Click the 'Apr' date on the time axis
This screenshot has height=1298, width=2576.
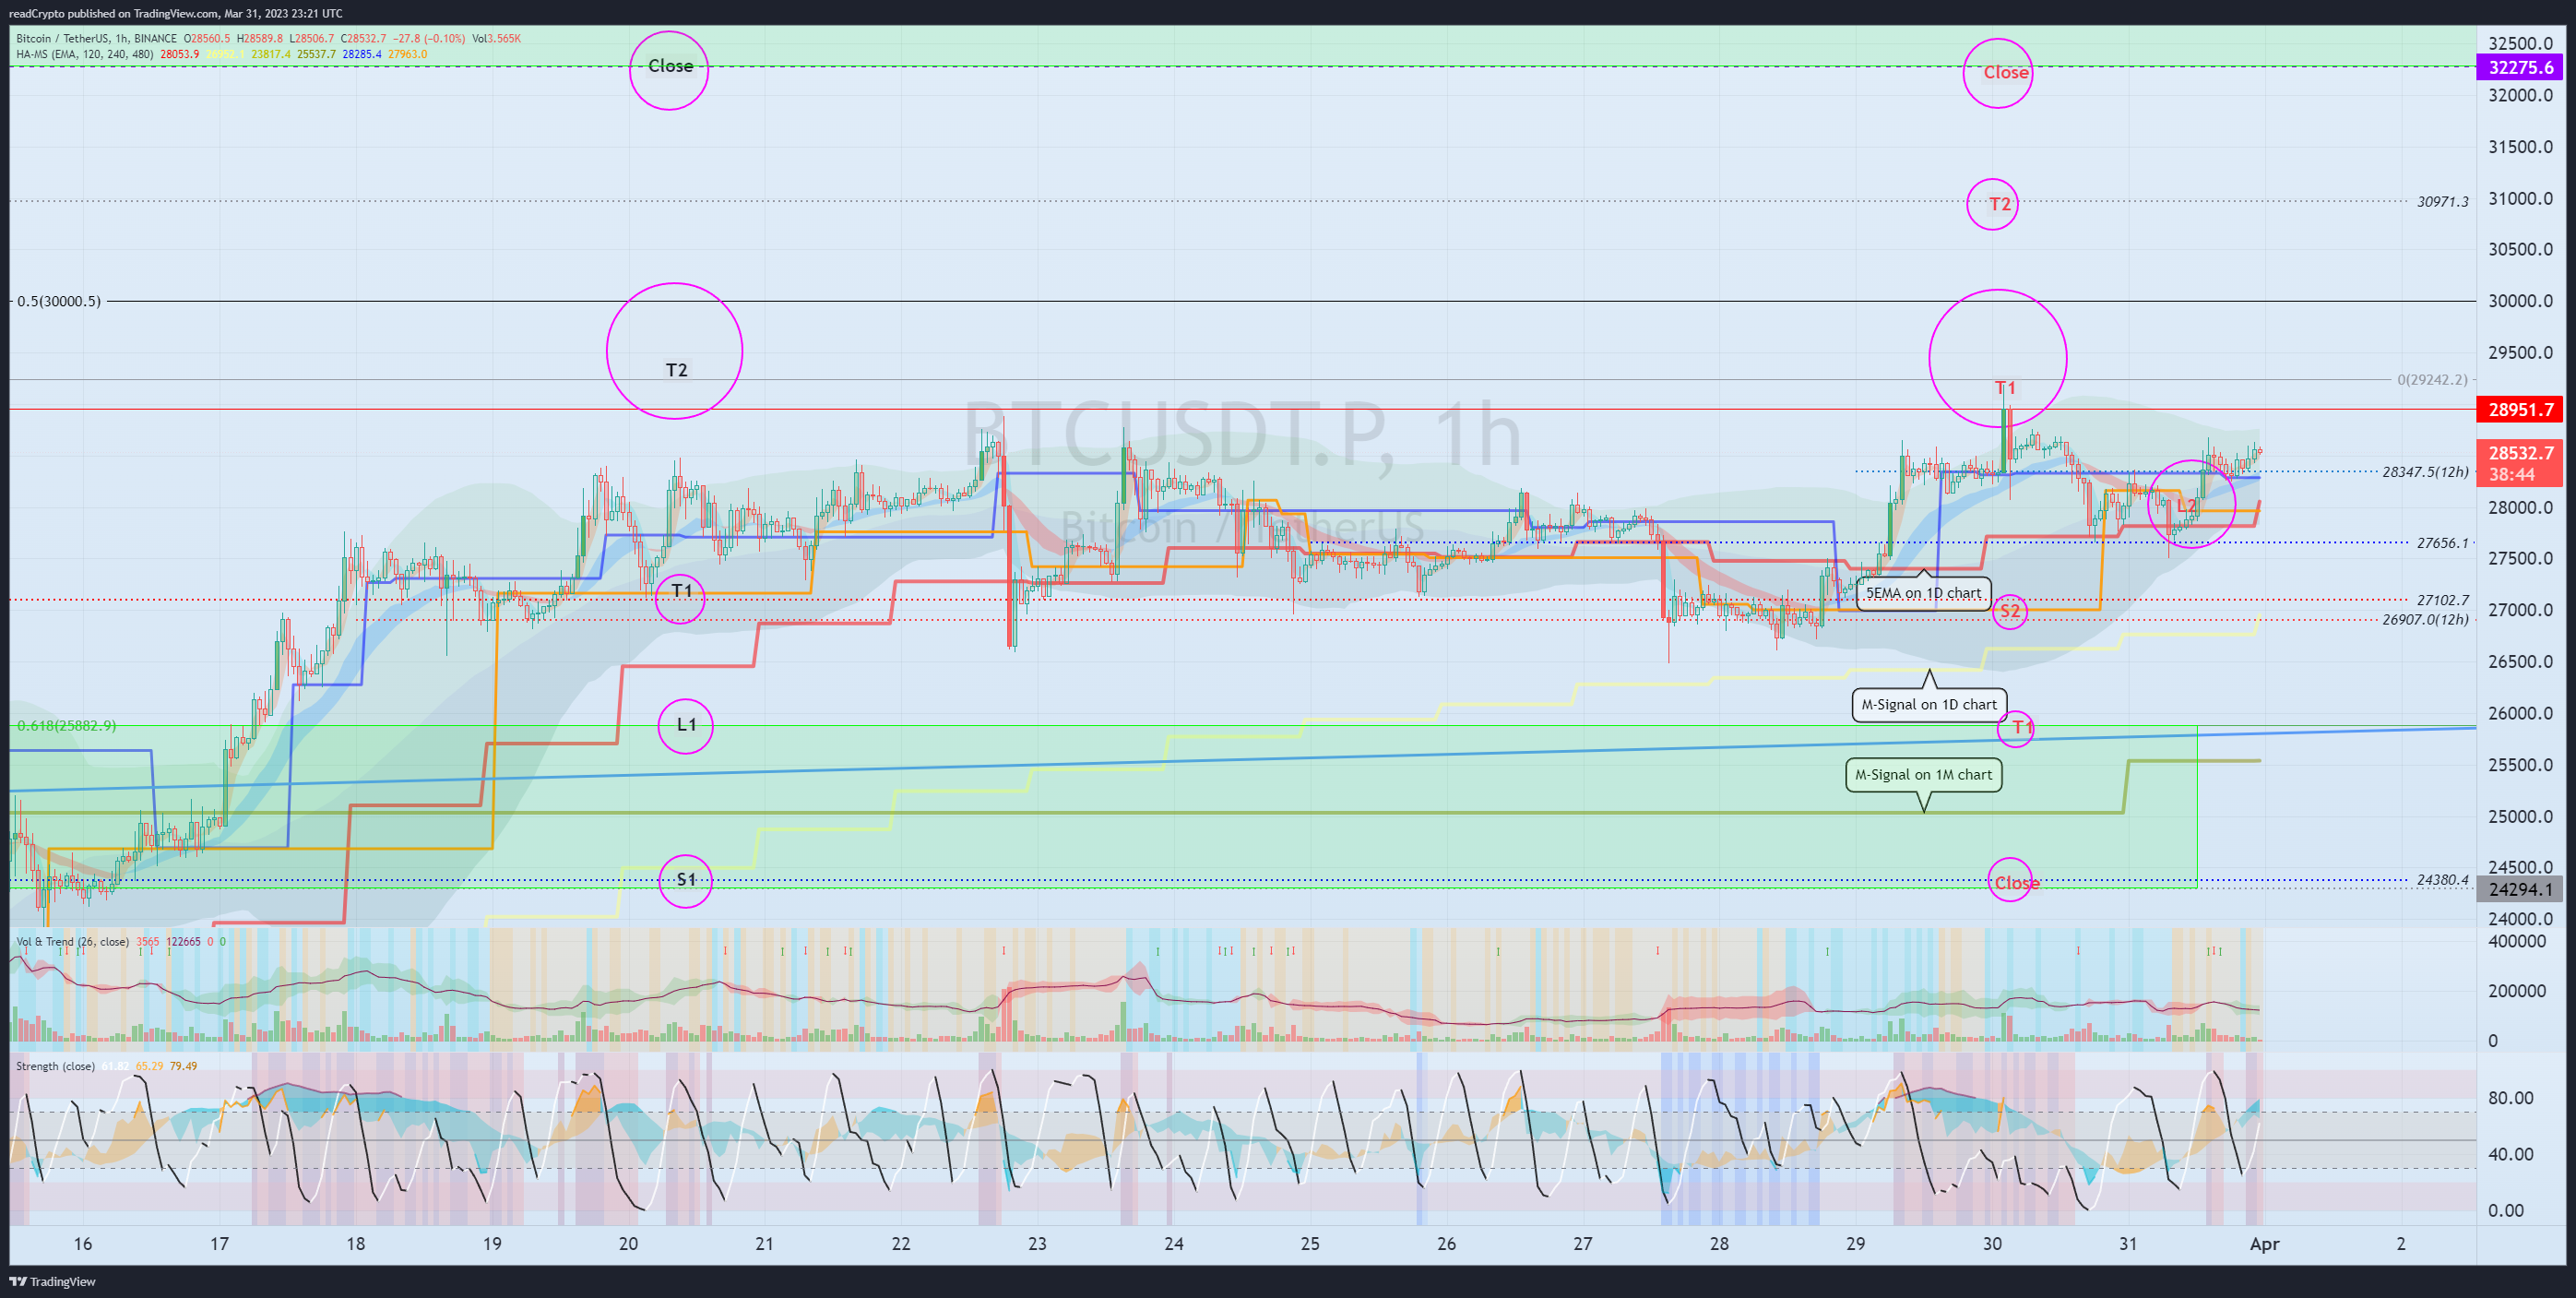tap(2264, 1245)
